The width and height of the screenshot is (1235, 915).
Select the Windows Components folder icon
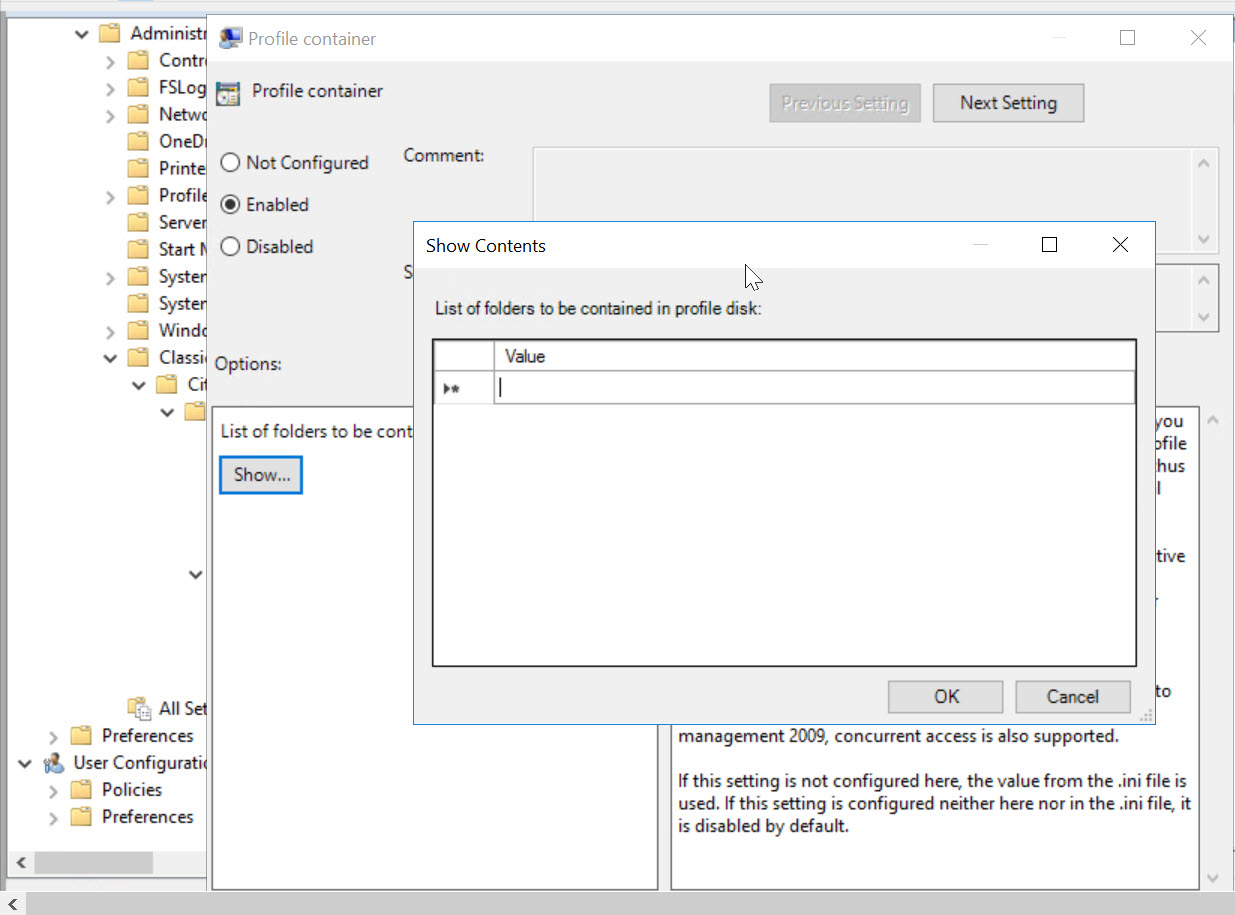tap(139, 330)
